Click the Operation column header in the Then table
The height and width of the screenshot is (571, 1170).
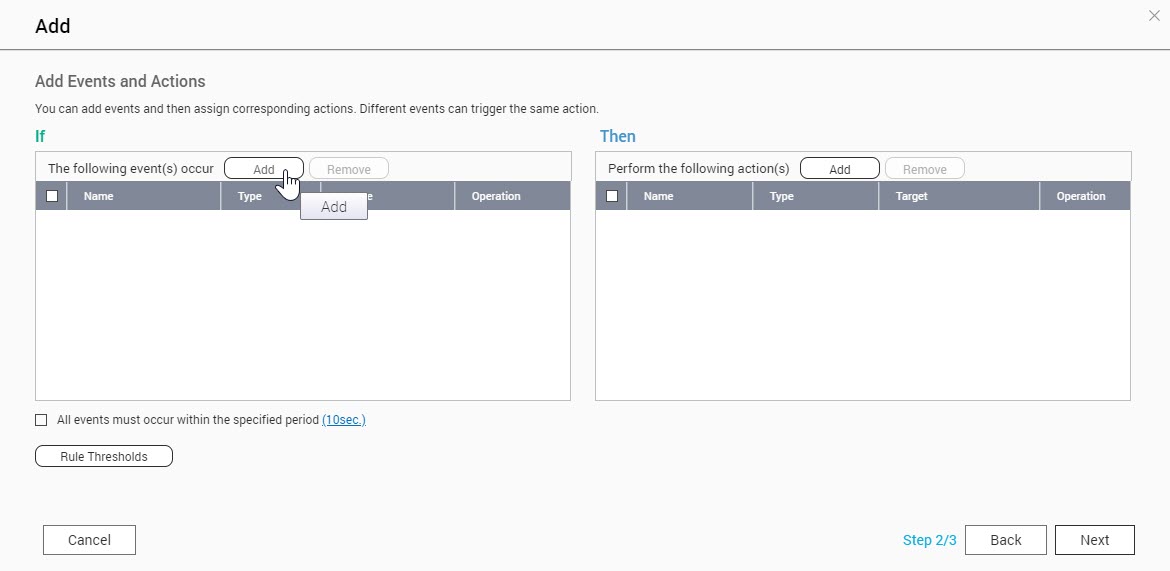click(1081, 196)
